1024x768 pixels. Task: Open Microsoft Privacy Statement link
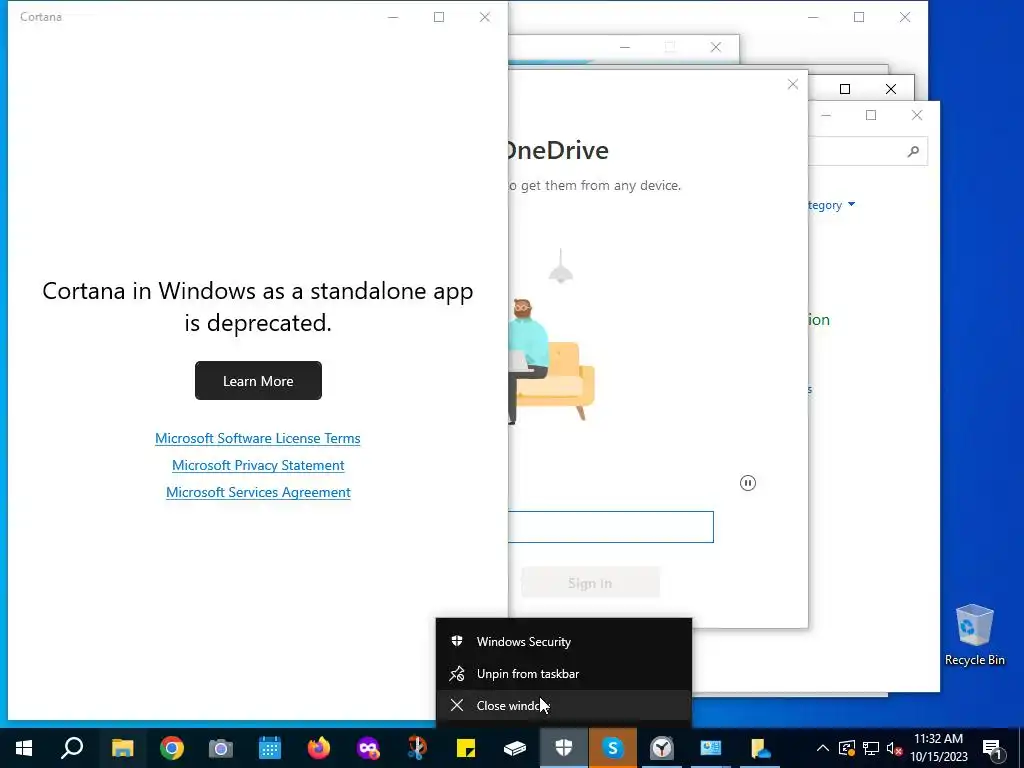click(x=258, y=465)
